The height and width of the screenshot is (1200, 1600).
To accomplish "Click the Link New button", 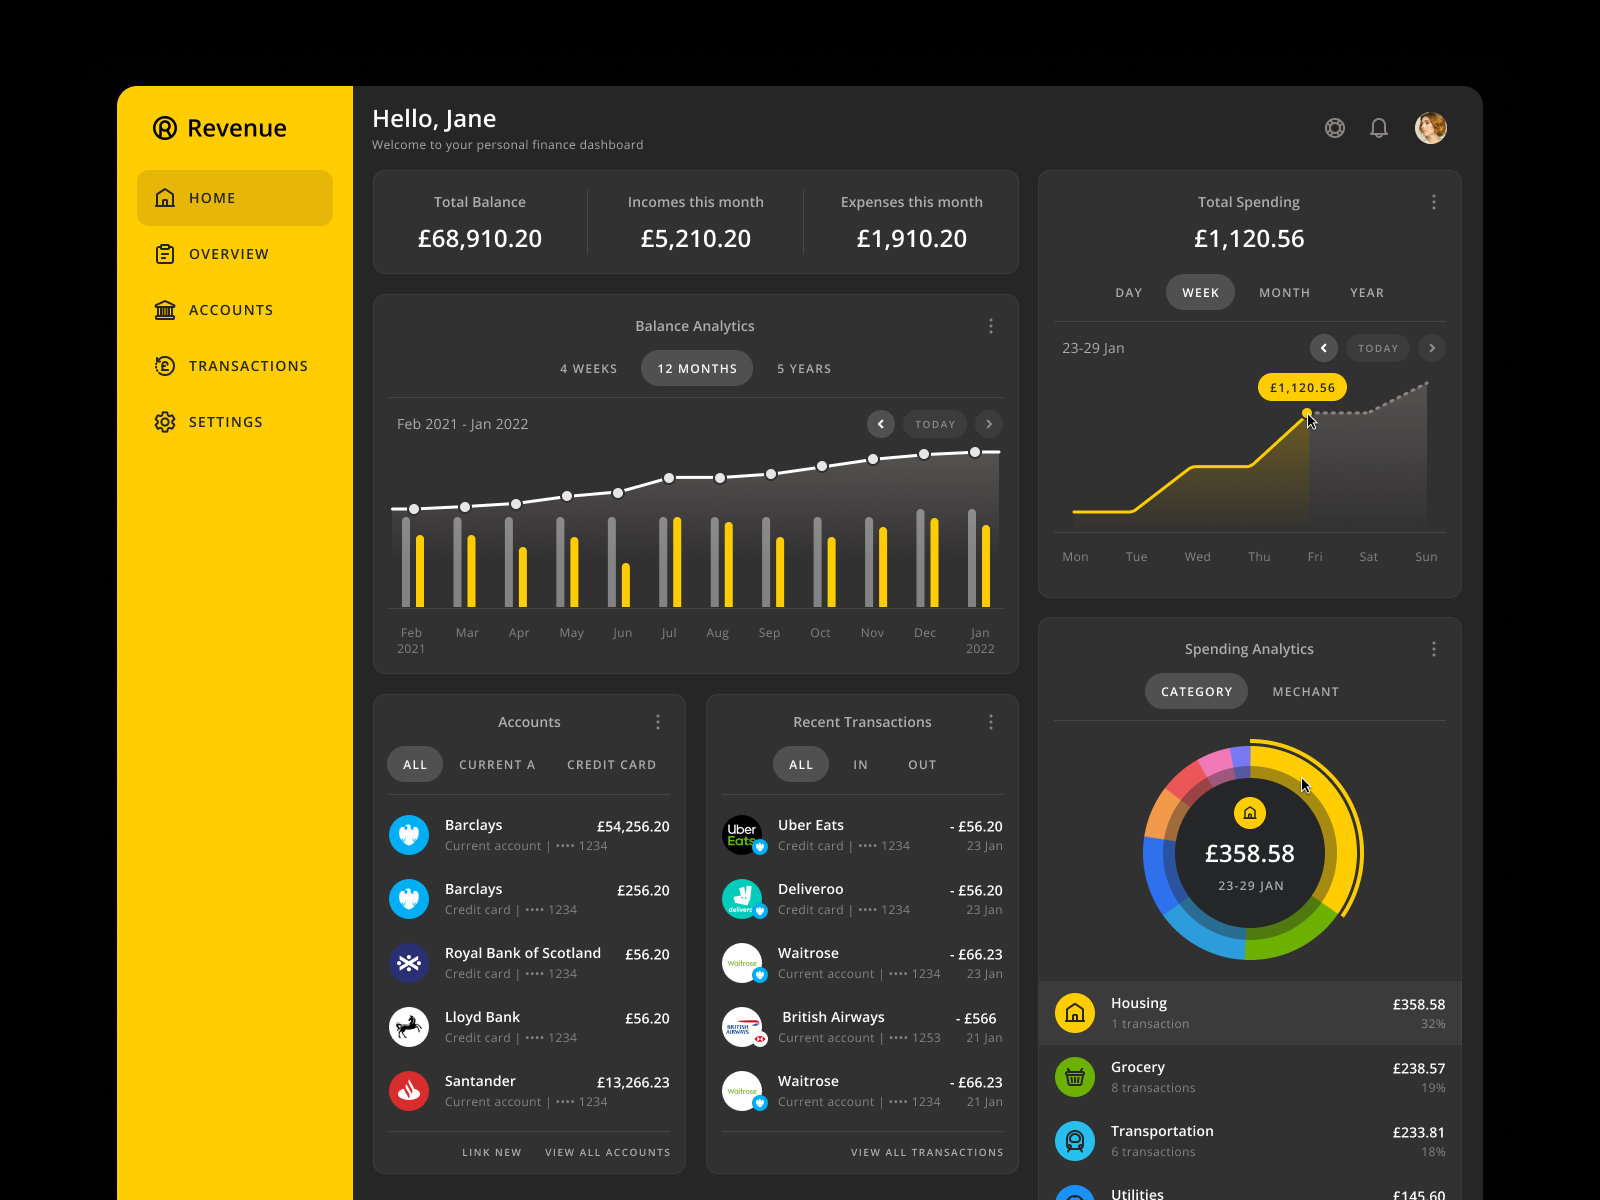I will [x=492, y=1153].
